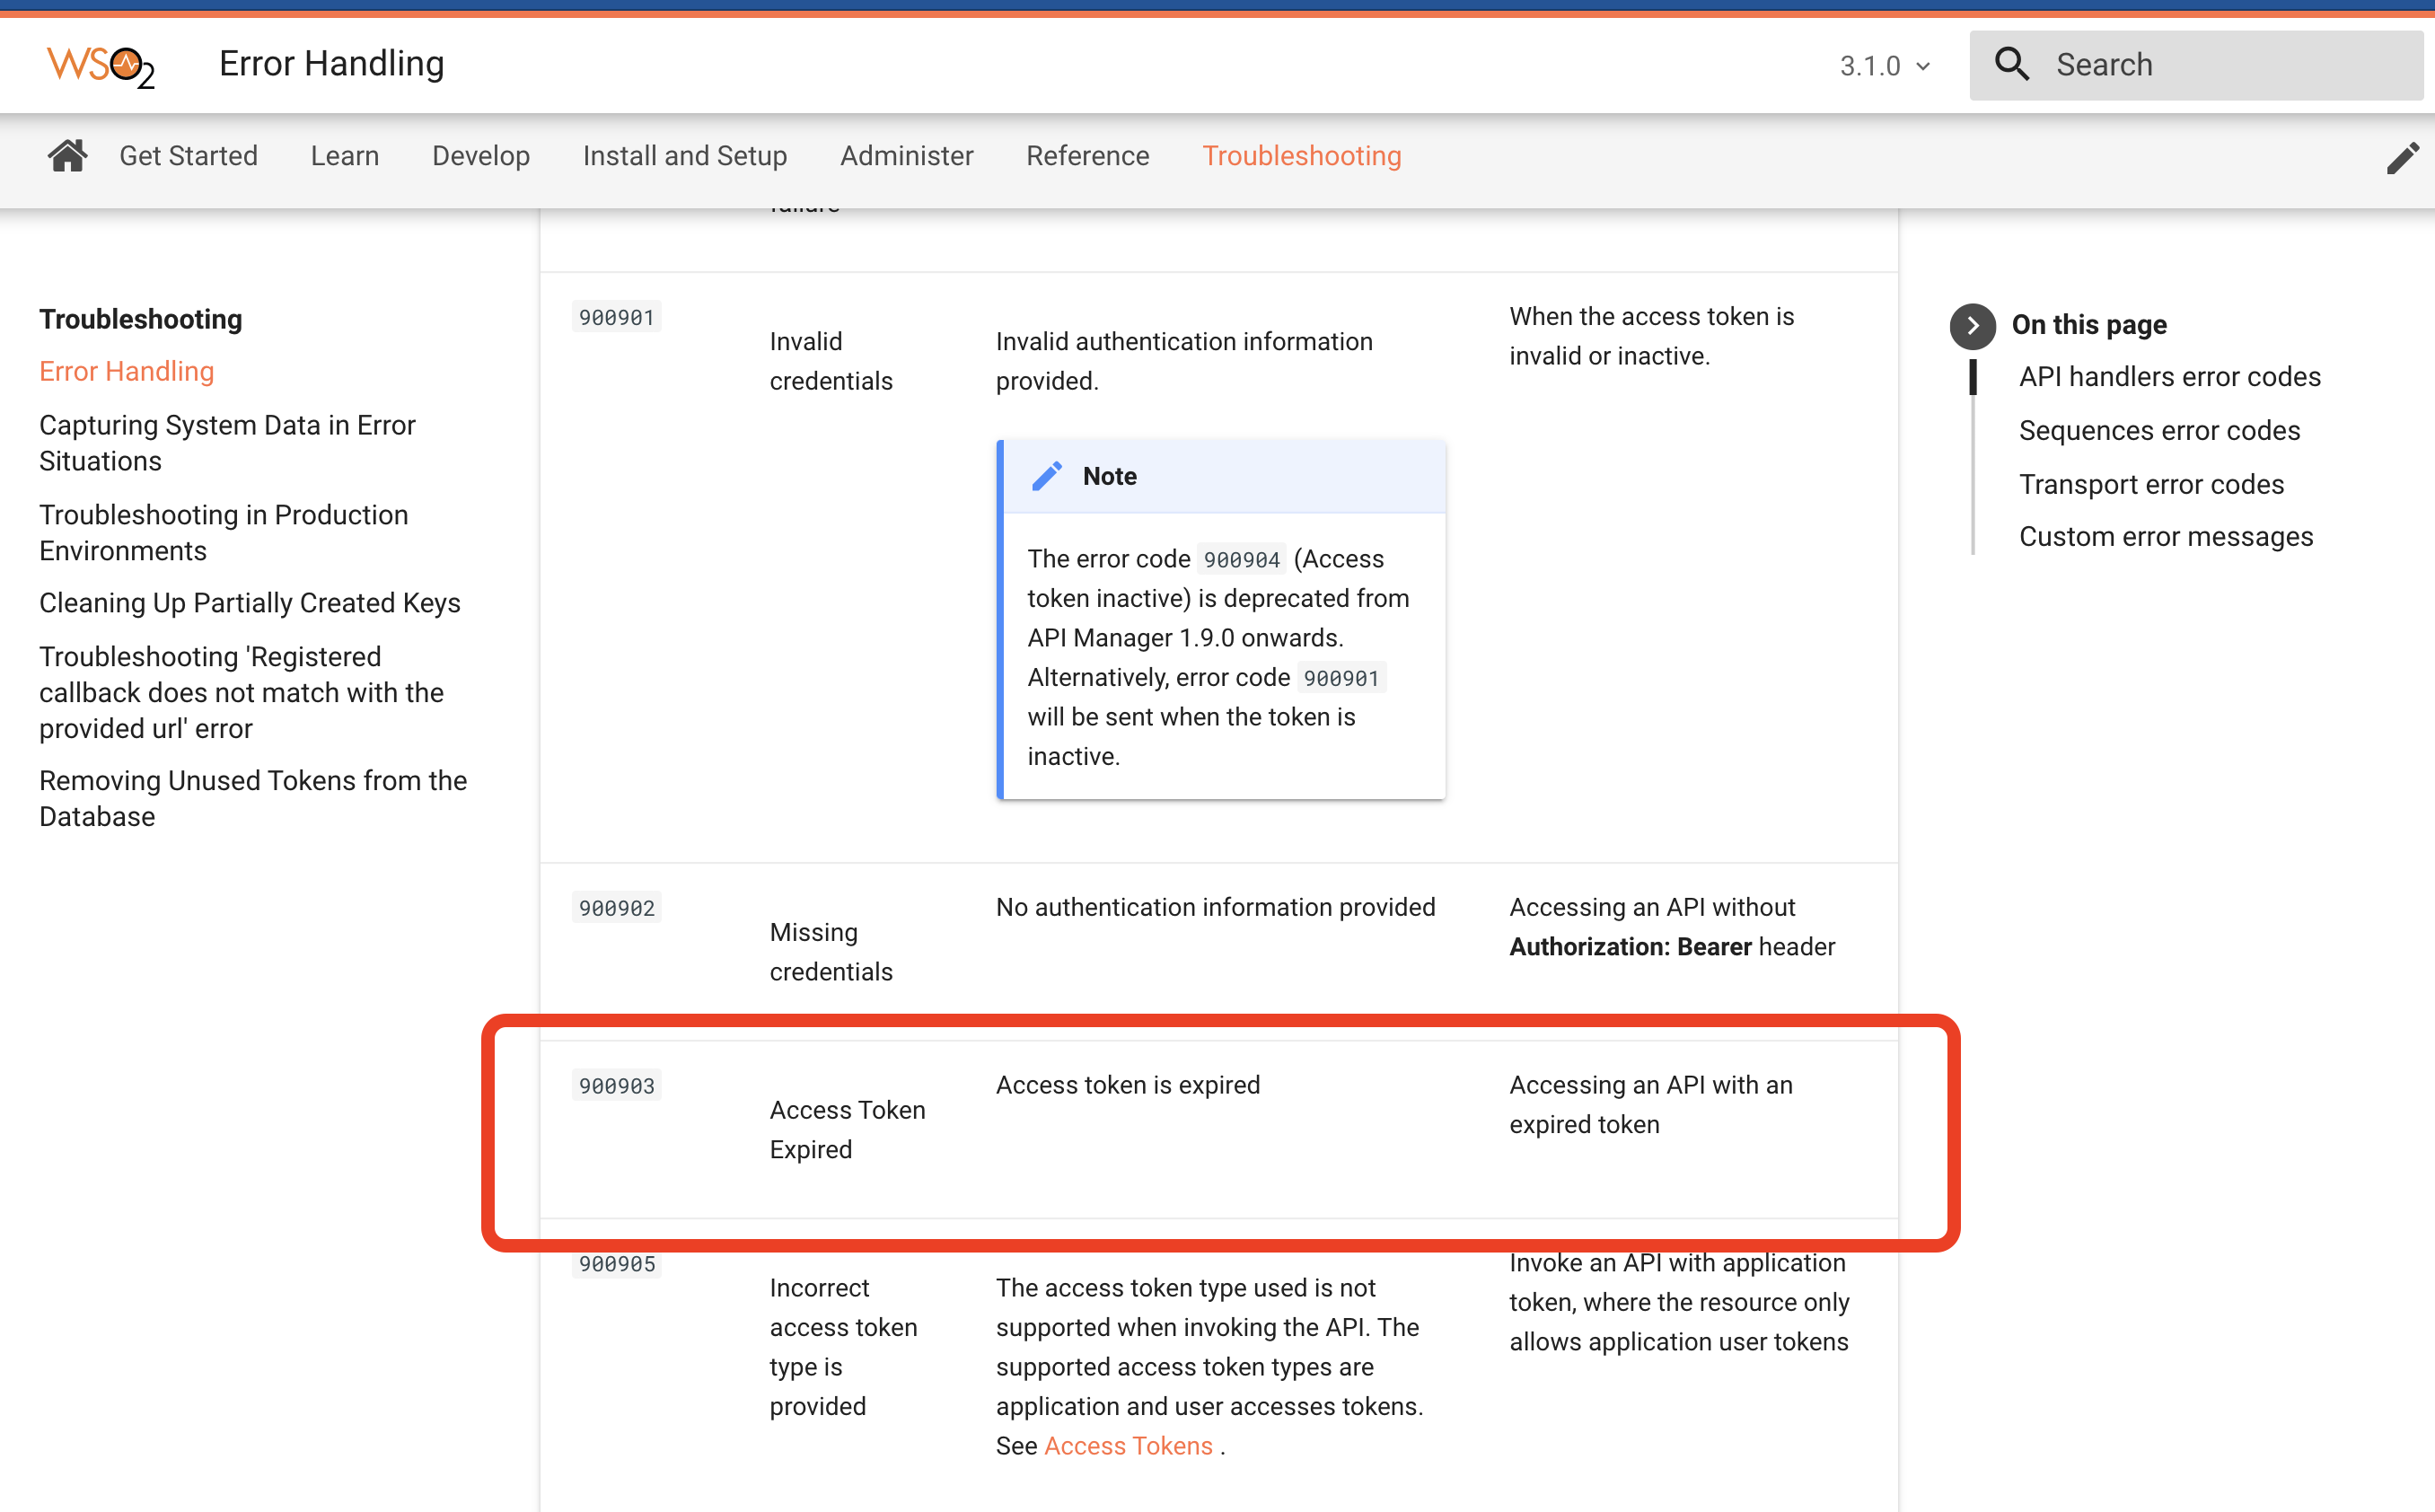Click the Access Token Expired cell
Screen dimensions: 2435x1512
point(847,1130)
